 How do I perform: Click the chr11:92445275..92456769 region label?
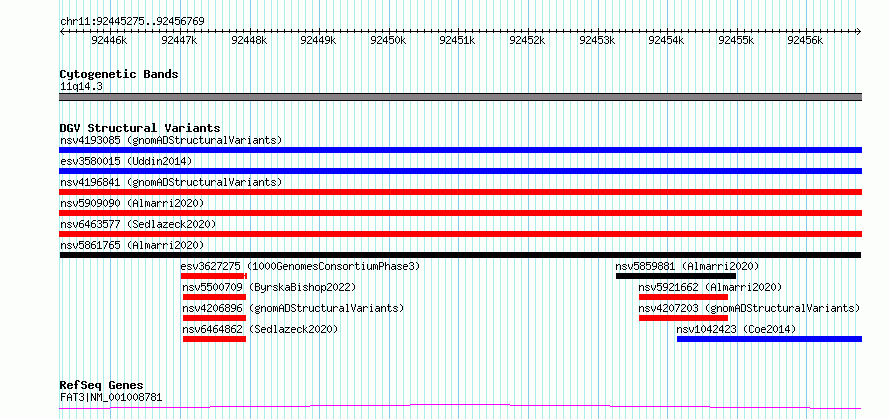click(132, 21)
